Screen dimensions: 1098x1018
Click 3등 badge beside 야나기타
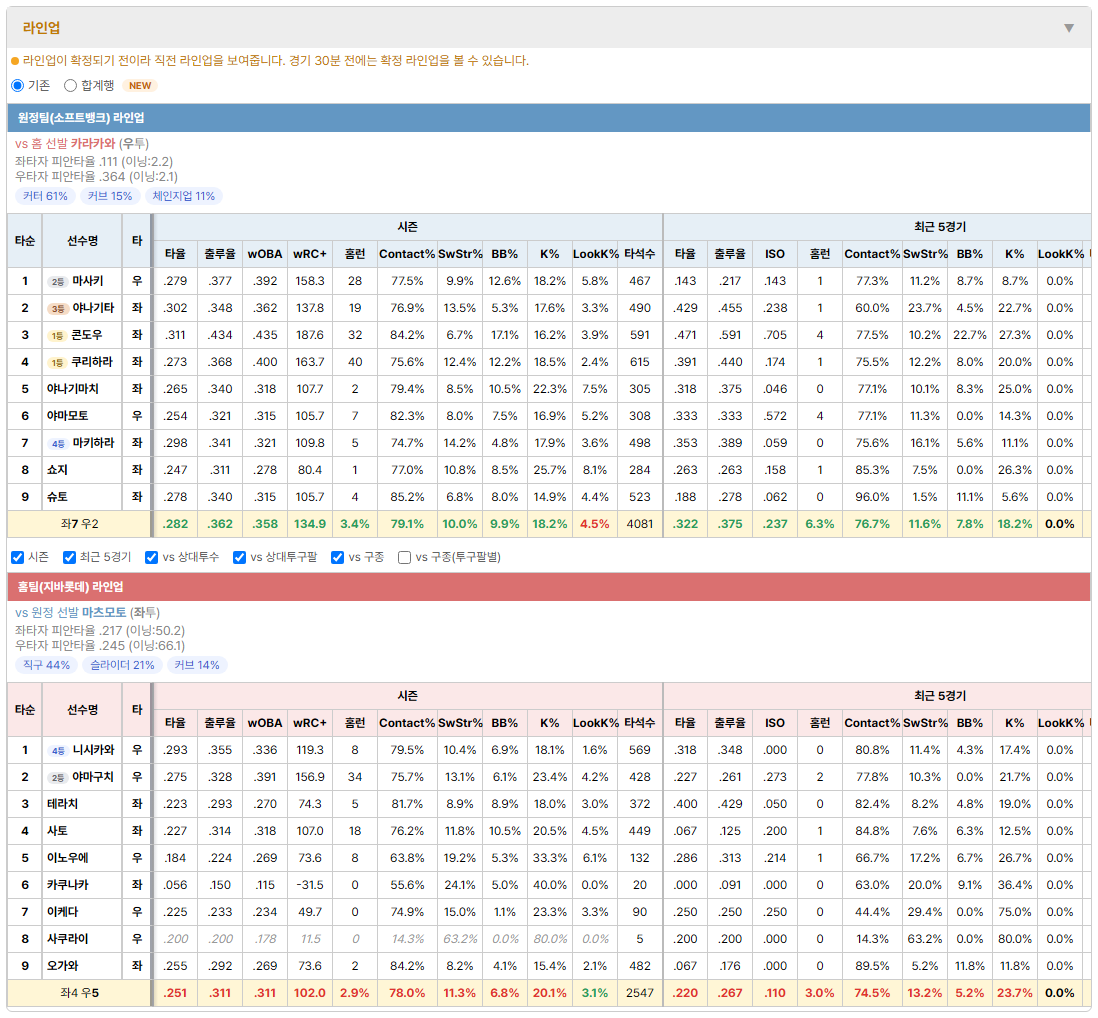point(57,308)
